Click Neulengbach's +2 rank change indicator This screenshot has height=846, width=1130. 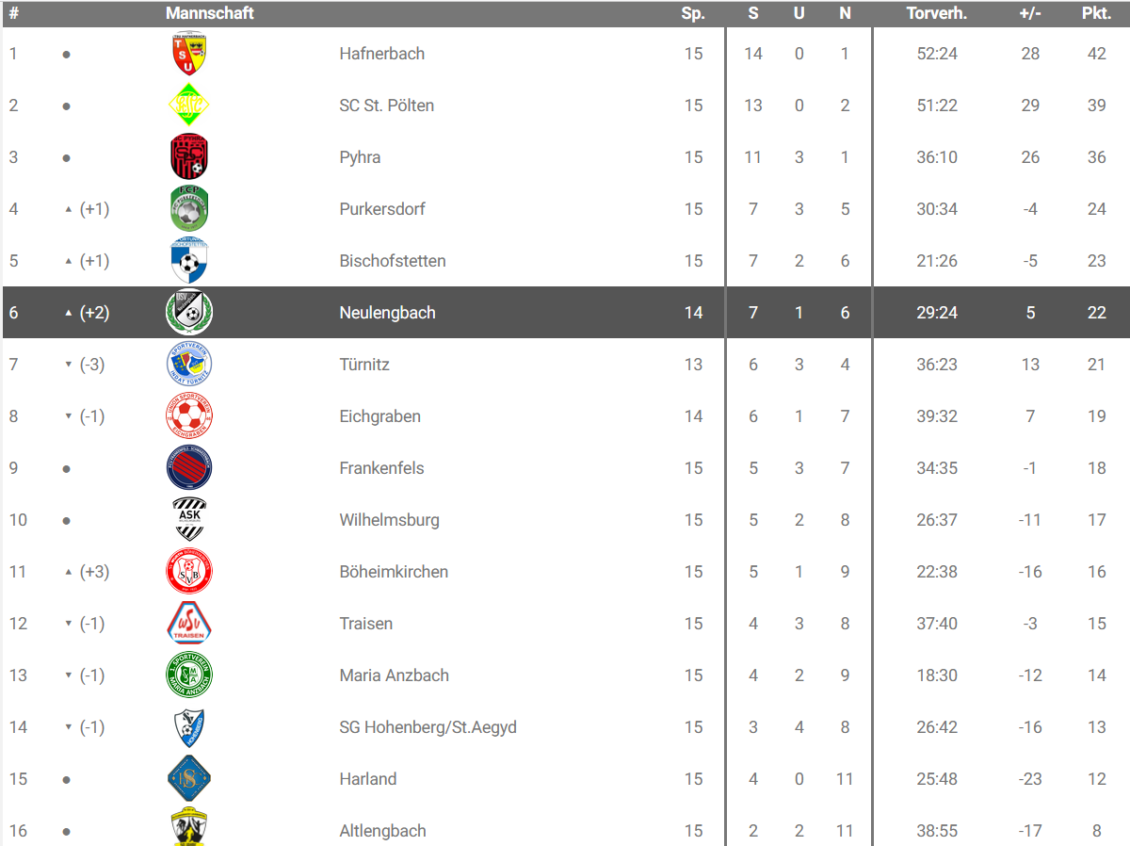pos(88,313)
